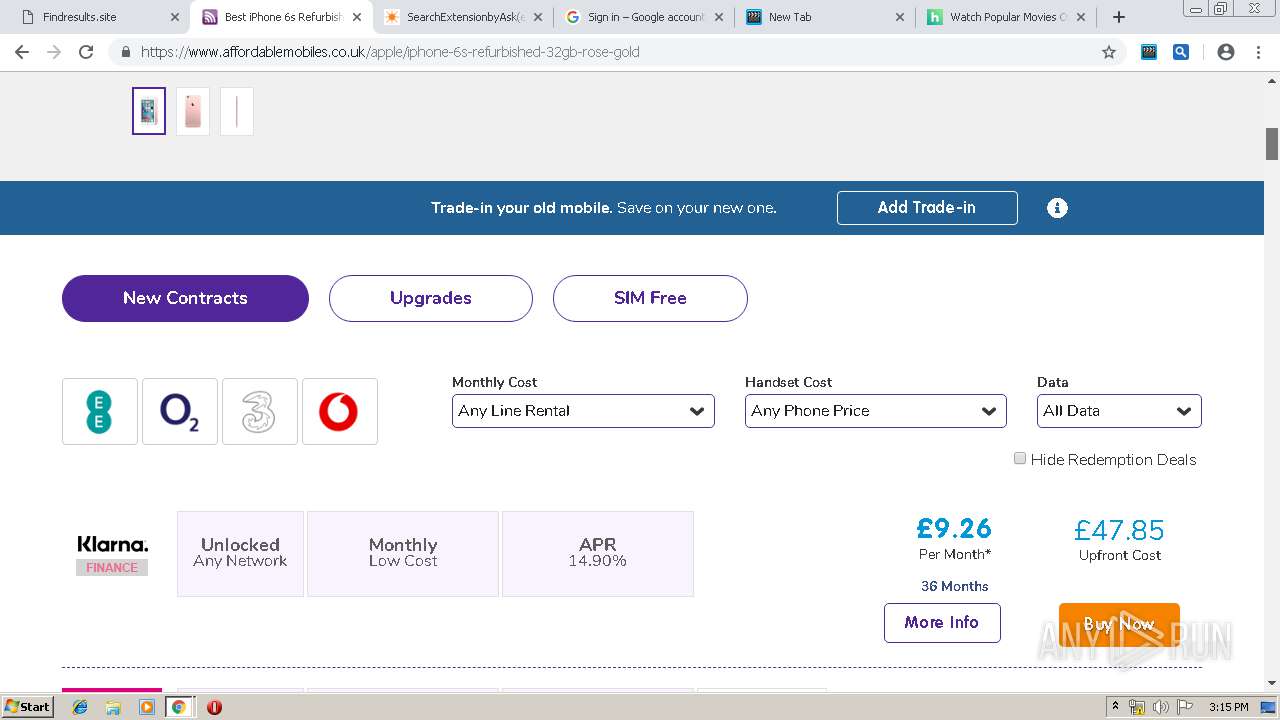Viewport: 1280px width, 720px height.
Task: Click the Upgrades contract option
Action: [x=431, y=298]
